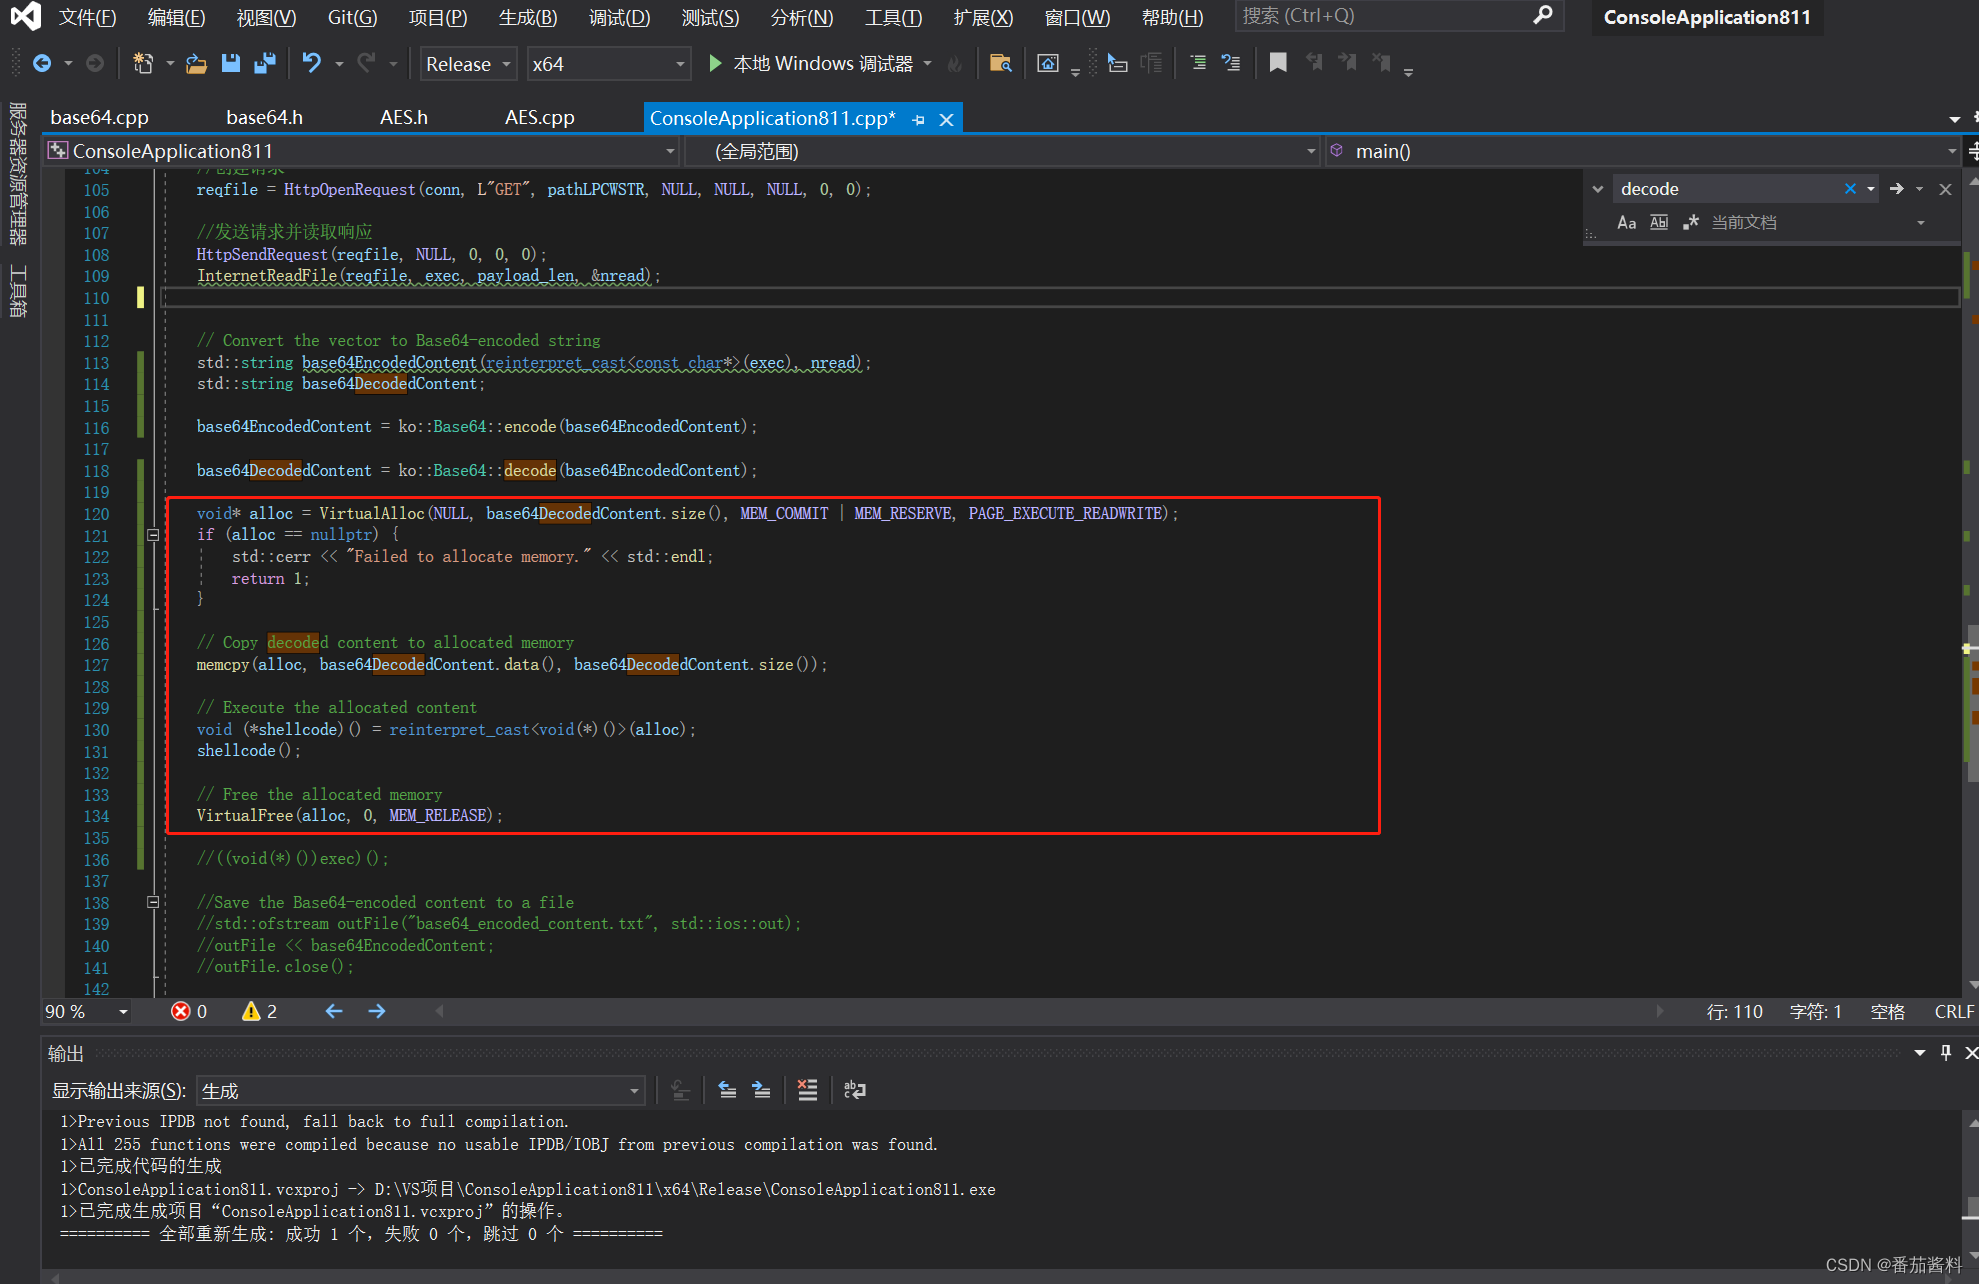Switch to the base64.cpp tab
The image size is (1979, 1284).
click(99, 118)
